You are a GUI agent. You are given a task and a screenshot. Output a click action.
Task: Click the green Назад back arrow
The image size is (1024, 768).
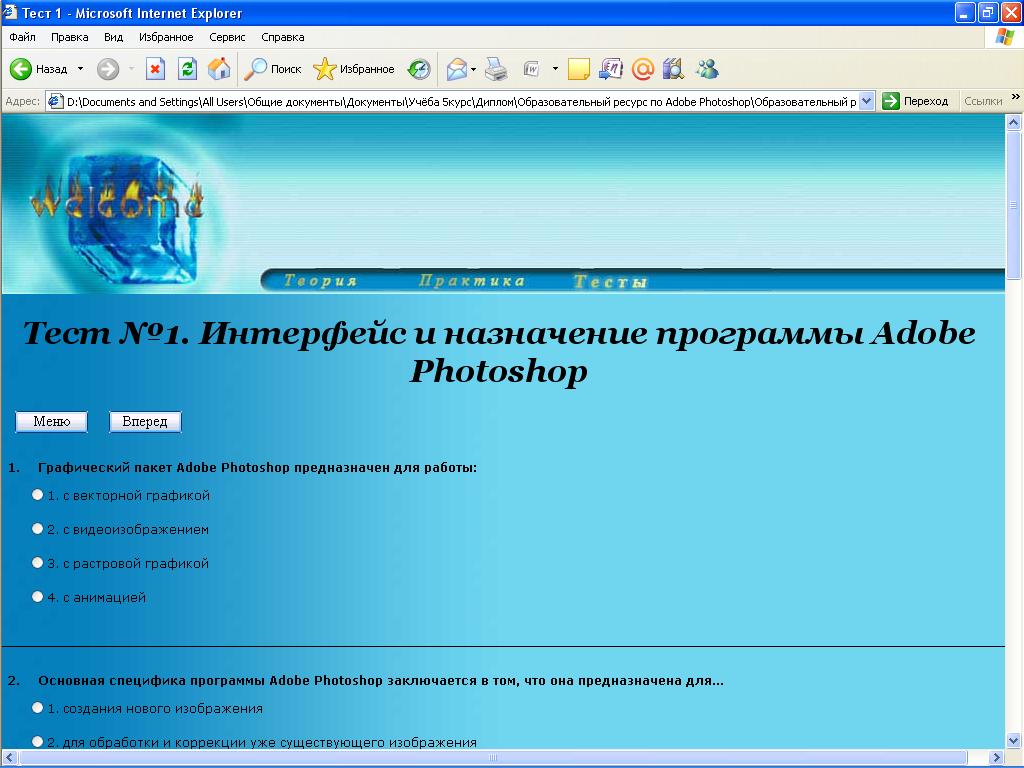pyautogui.click(x=21, y=69)
